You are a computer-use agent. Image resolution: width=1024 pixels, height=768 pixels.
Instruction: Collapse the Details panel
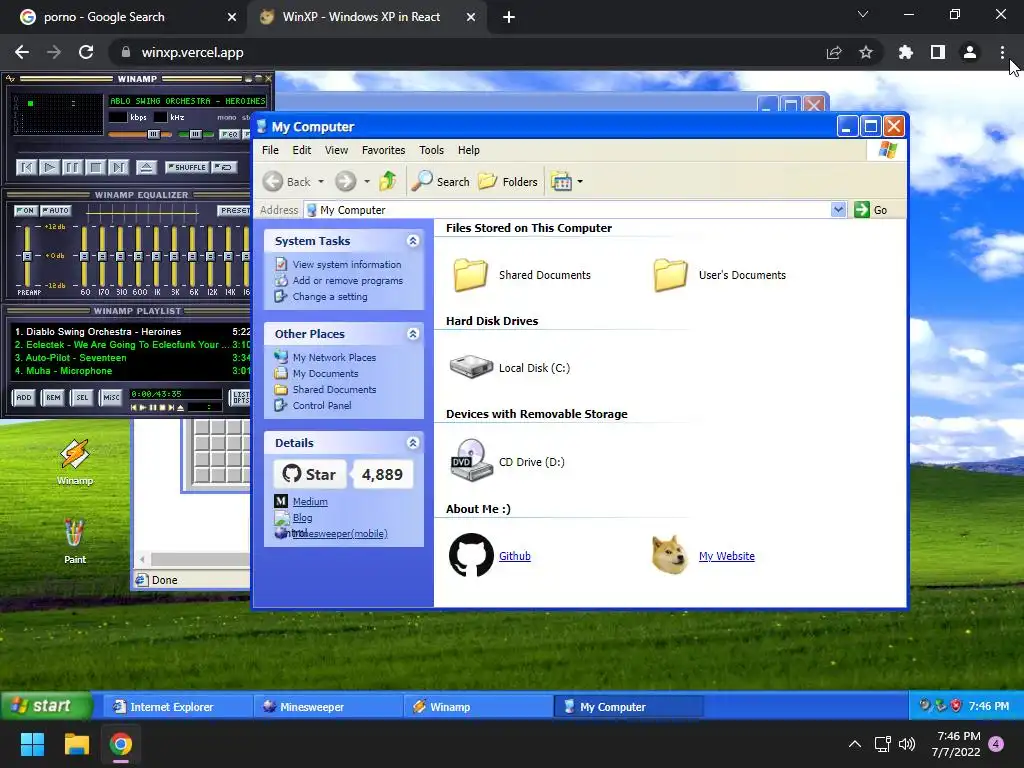pyautogui.click(x=413, y=443)
